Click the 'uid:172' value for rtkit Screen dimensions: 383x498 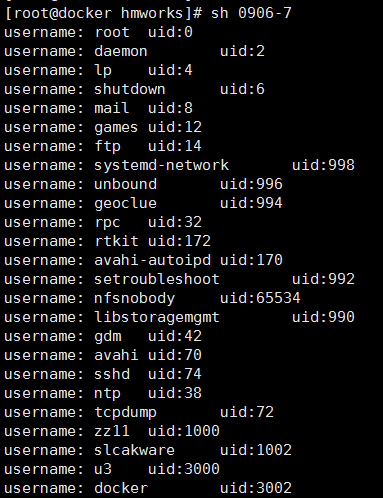coord(179,241)
